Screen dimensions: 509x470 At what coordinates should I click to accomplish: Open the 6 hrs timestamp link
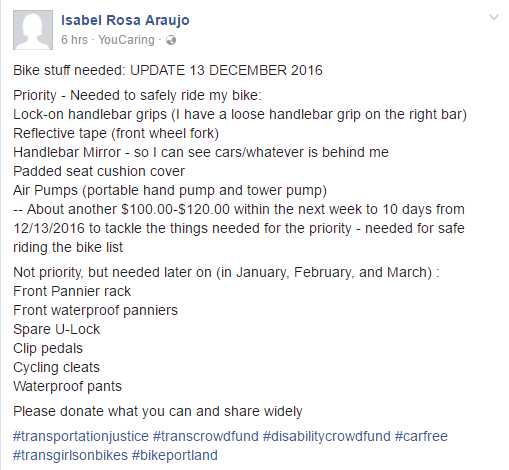click(x=74, y=40)
